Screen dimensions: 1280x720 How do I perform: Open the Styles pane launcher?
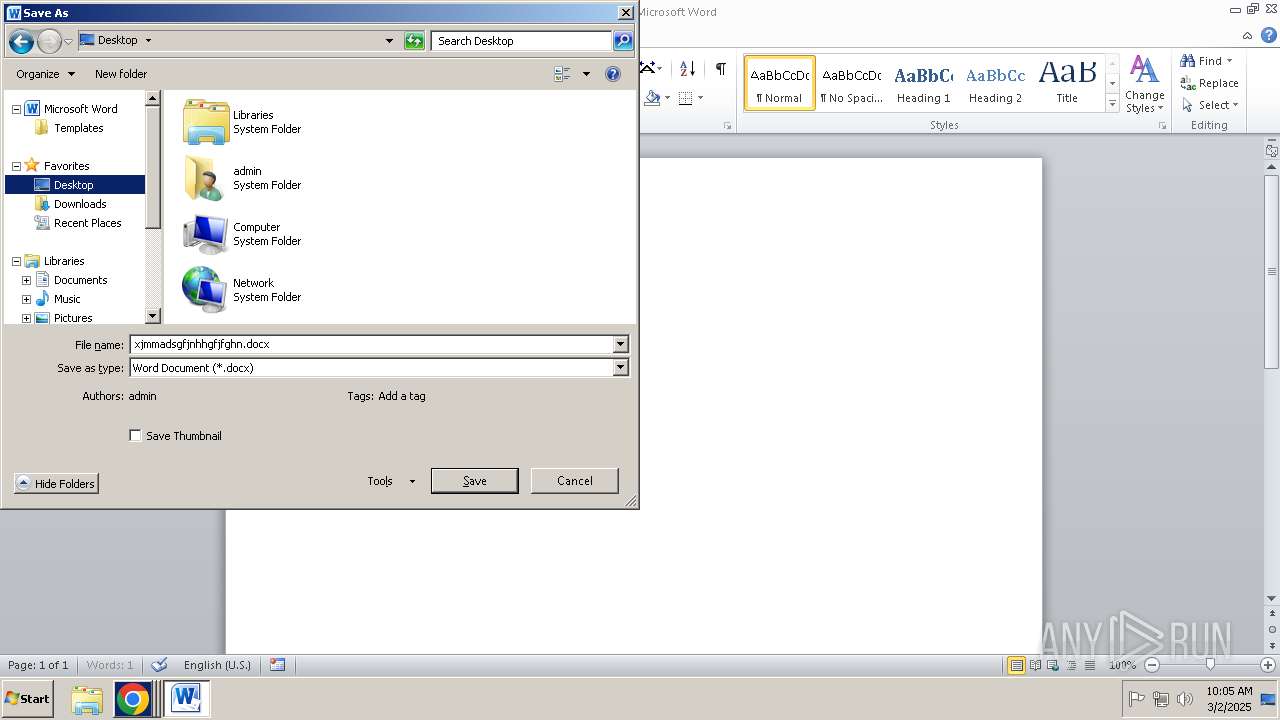(1162, 126)
